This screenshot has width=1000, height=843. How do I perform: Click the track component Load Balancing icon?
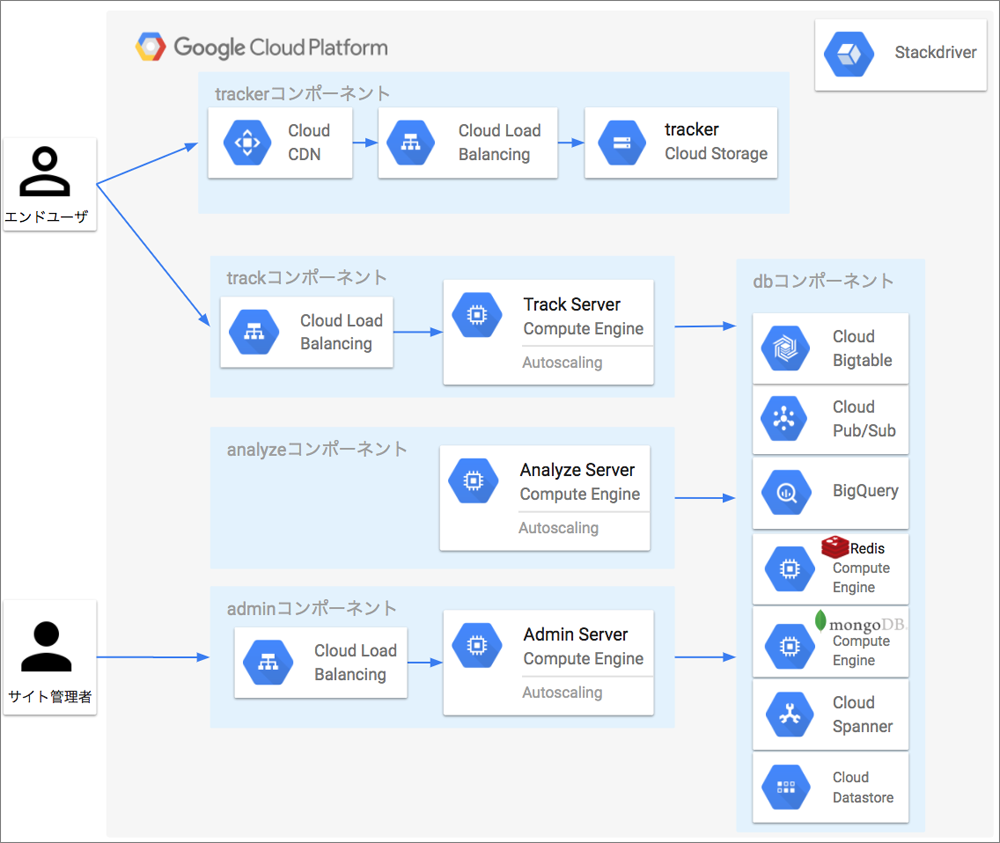[254, 332]
